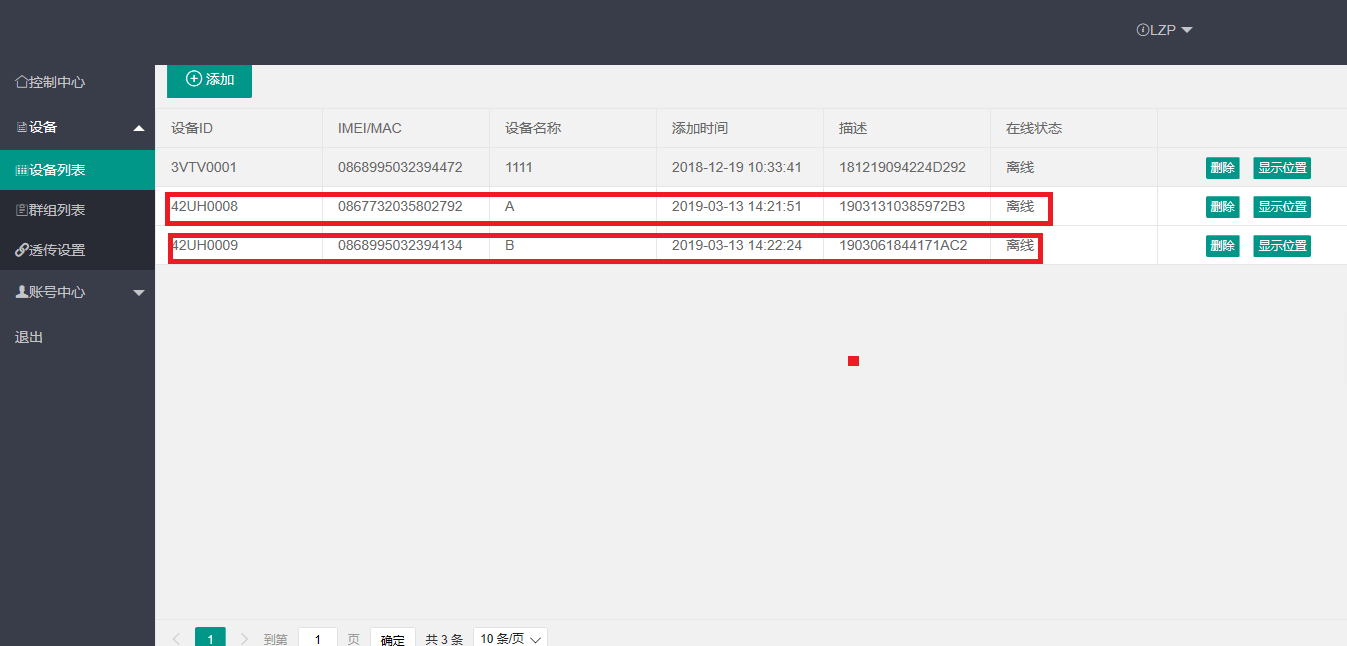The width and height of the screenshot is (1347, 646).
Task: Click the Add (添加) button
Action: click(x=209, y=80)
